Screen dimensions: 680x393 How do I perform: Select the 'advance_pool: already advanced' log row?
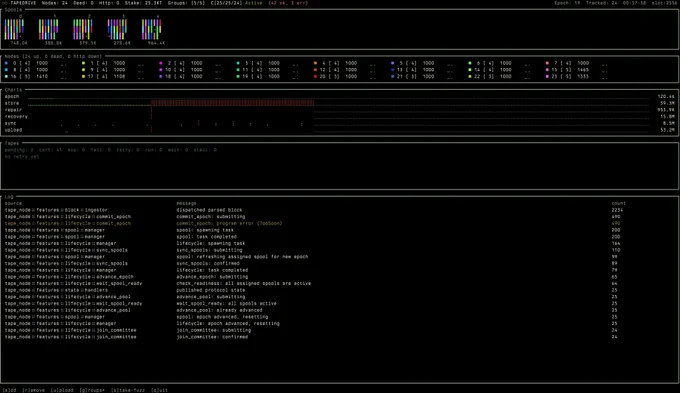click(x=315, y=310)
